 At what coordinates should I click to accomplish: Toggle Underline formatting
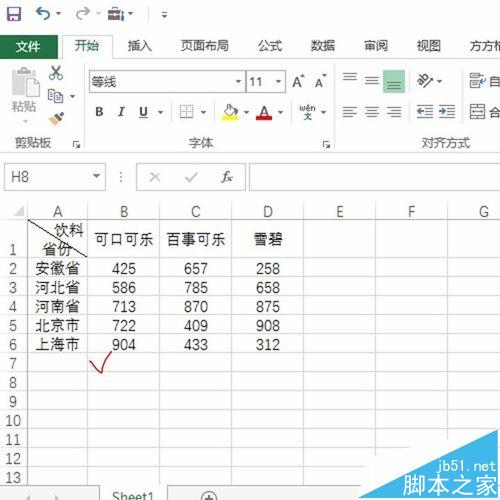143,112
